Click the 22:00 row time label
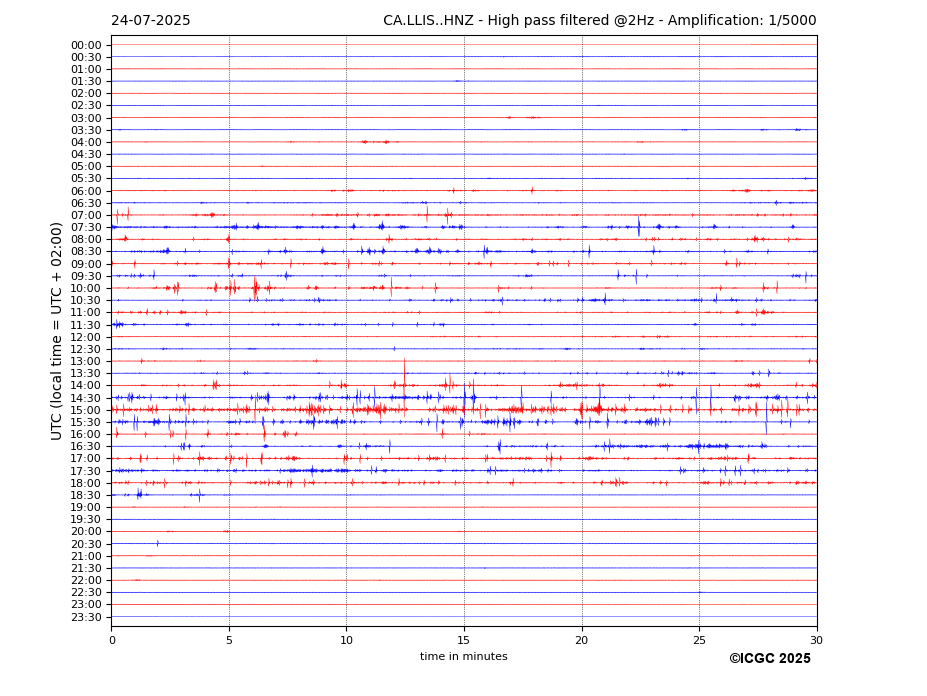This screenshot has height=696, width=927. click(x=86, y=581)
